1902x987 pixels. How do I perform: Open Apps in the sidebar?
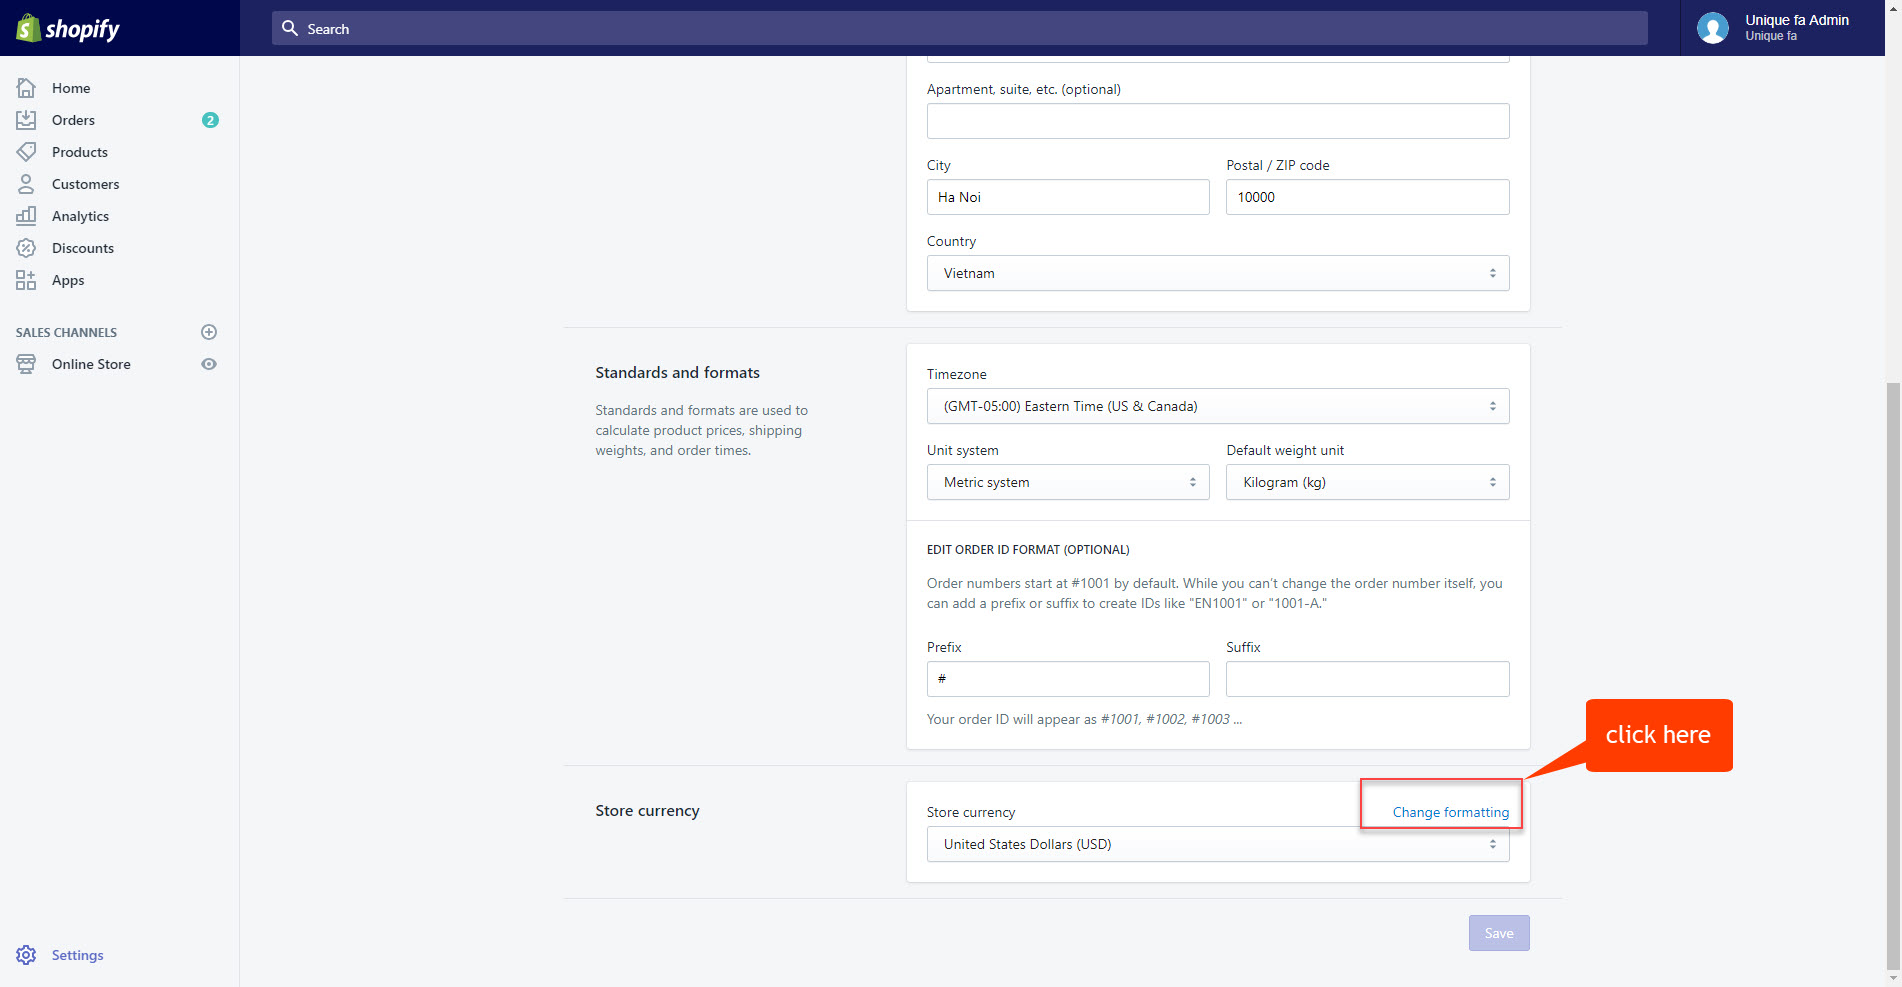click(68, 280)
